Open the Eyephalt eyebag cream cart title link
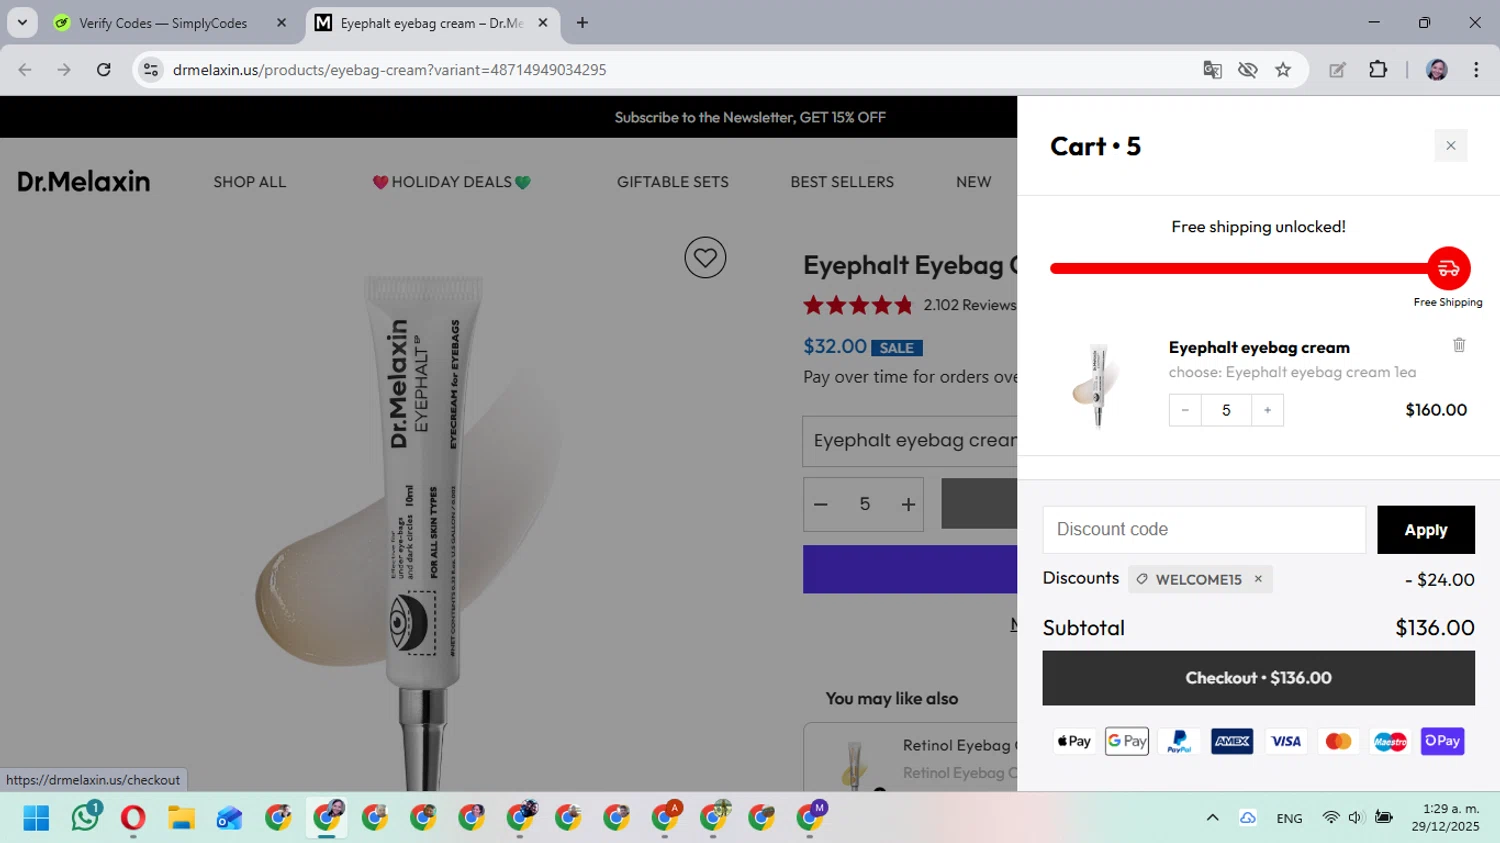 click(1259, 348)
